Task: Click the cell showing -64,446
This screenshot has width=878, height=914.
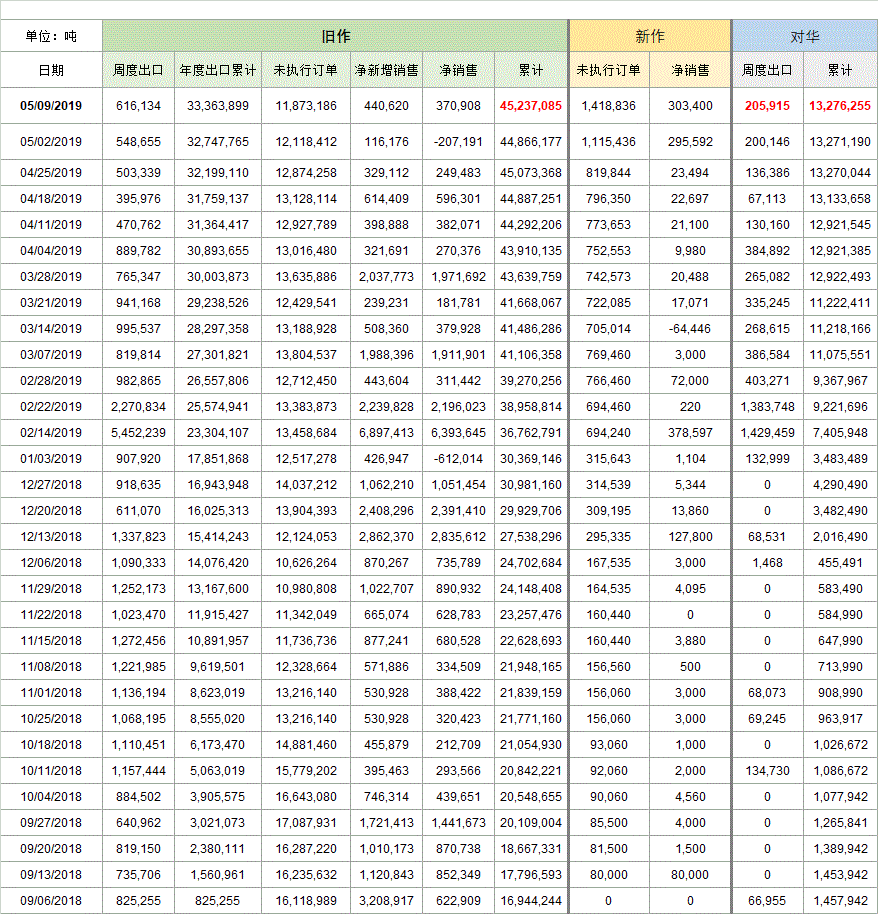Action: click(x=690, y=328)
